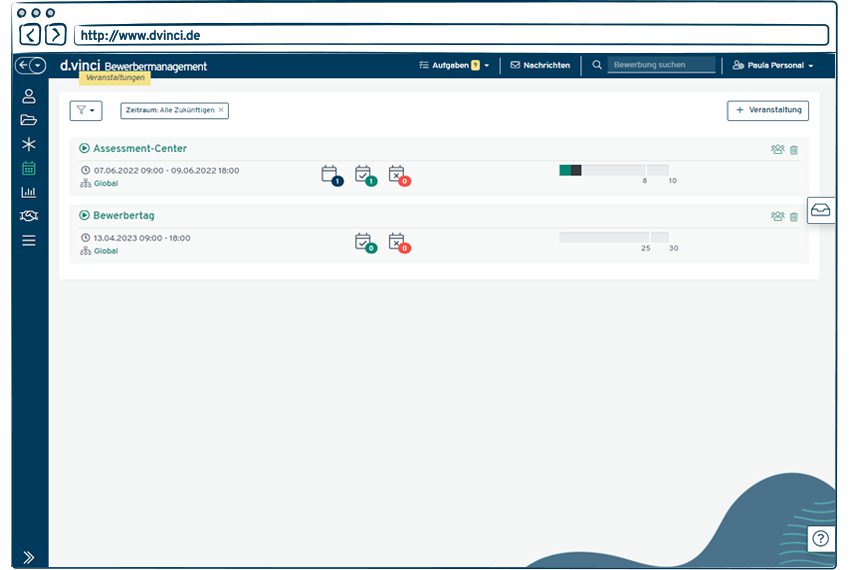This screenshot has height=570, width=850.
Task: Click the Bewerbung suchen search field
Action: 661,65
